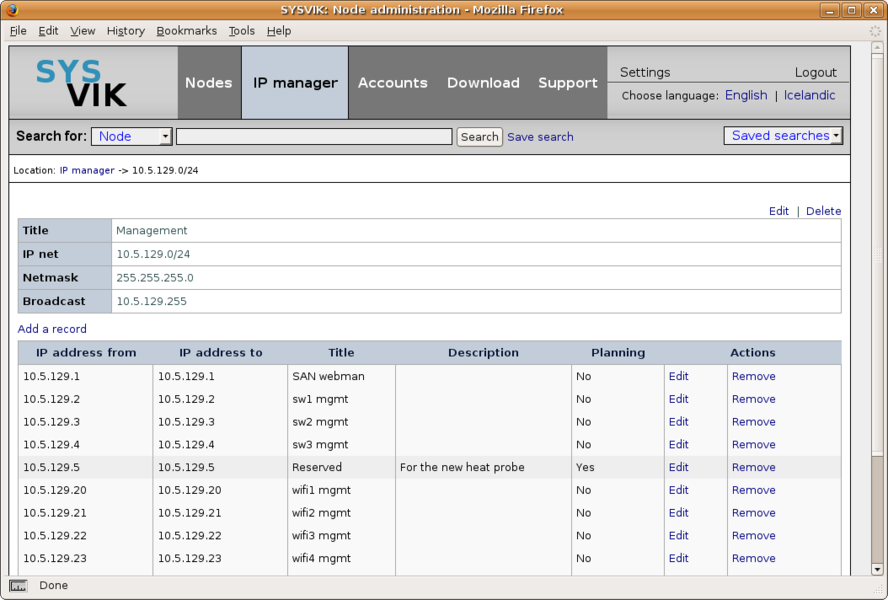
Task: Open the History menu
Action: (x=126, y=31)
